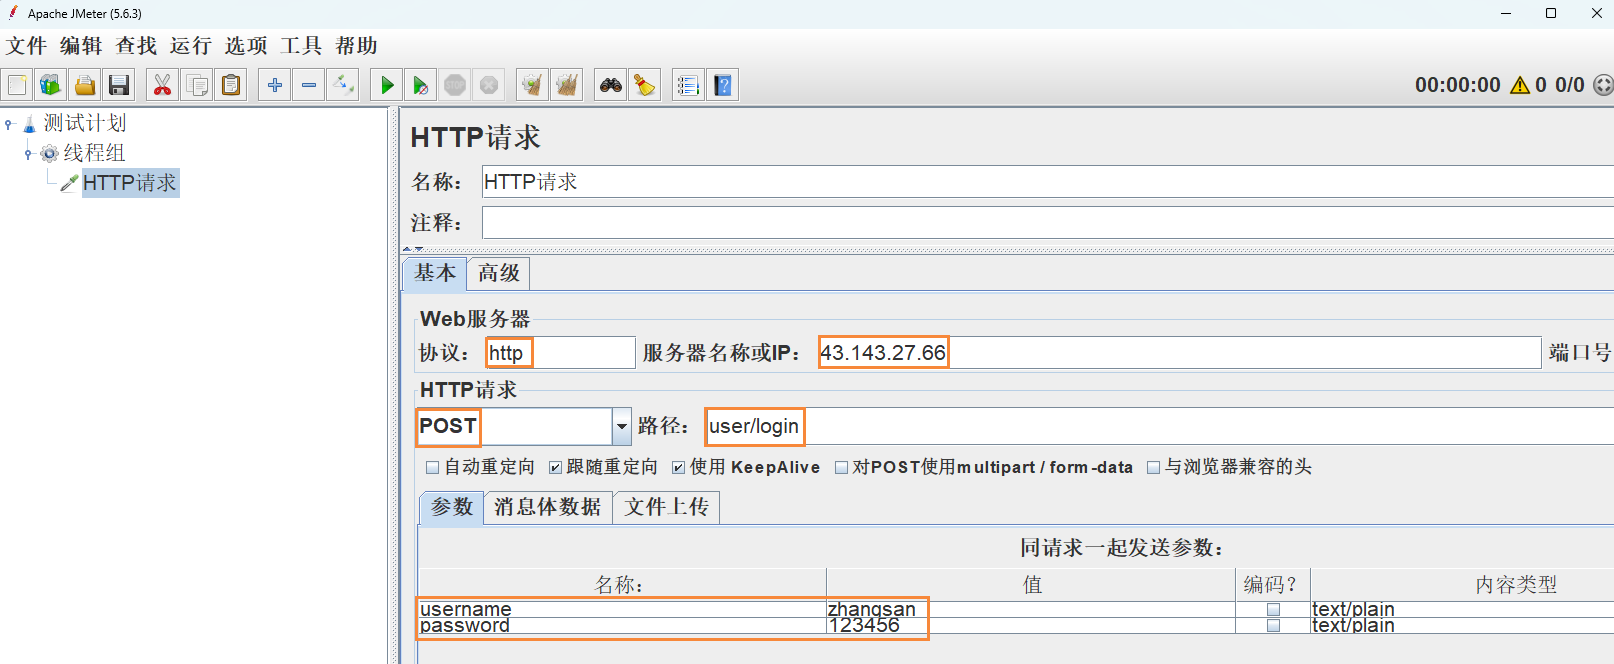Image resolution: width=1614 pixels, height=664 pixels.
Task: Click the 注释 input field
Action: point(1048,222)
